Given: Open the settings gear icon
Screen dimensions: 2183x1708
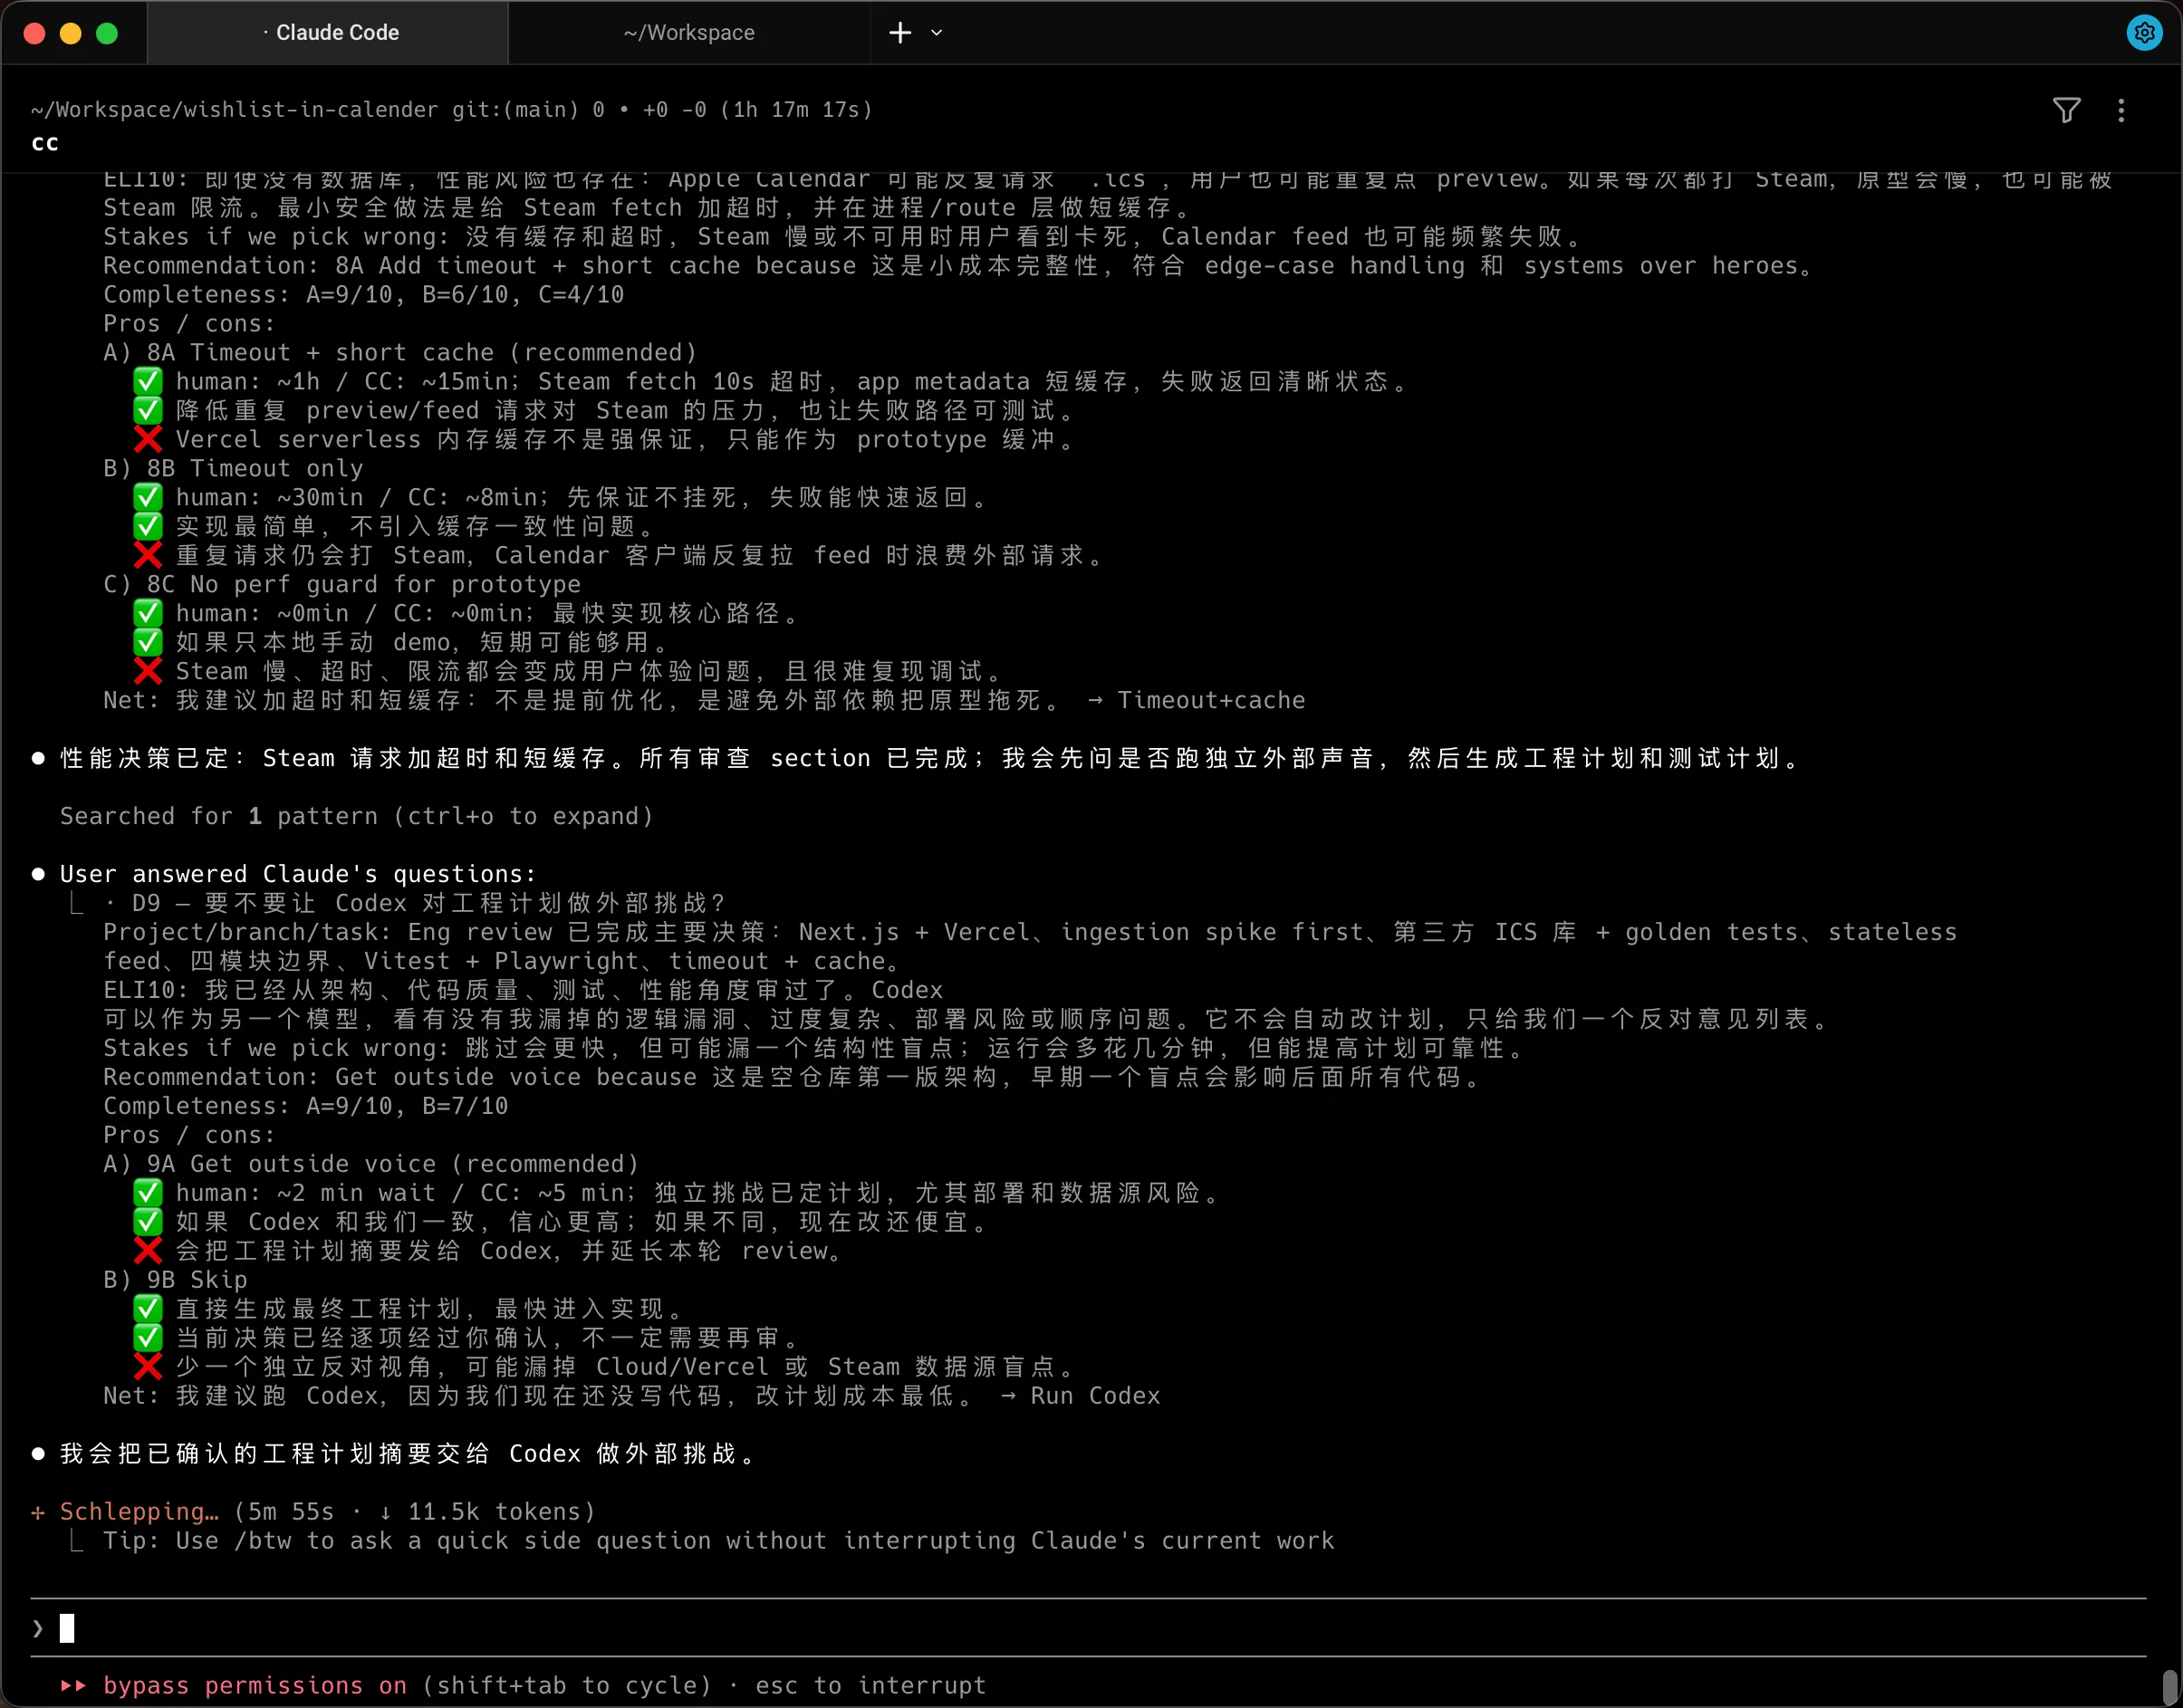Looking at the screenshot, I should point(2144,33).
